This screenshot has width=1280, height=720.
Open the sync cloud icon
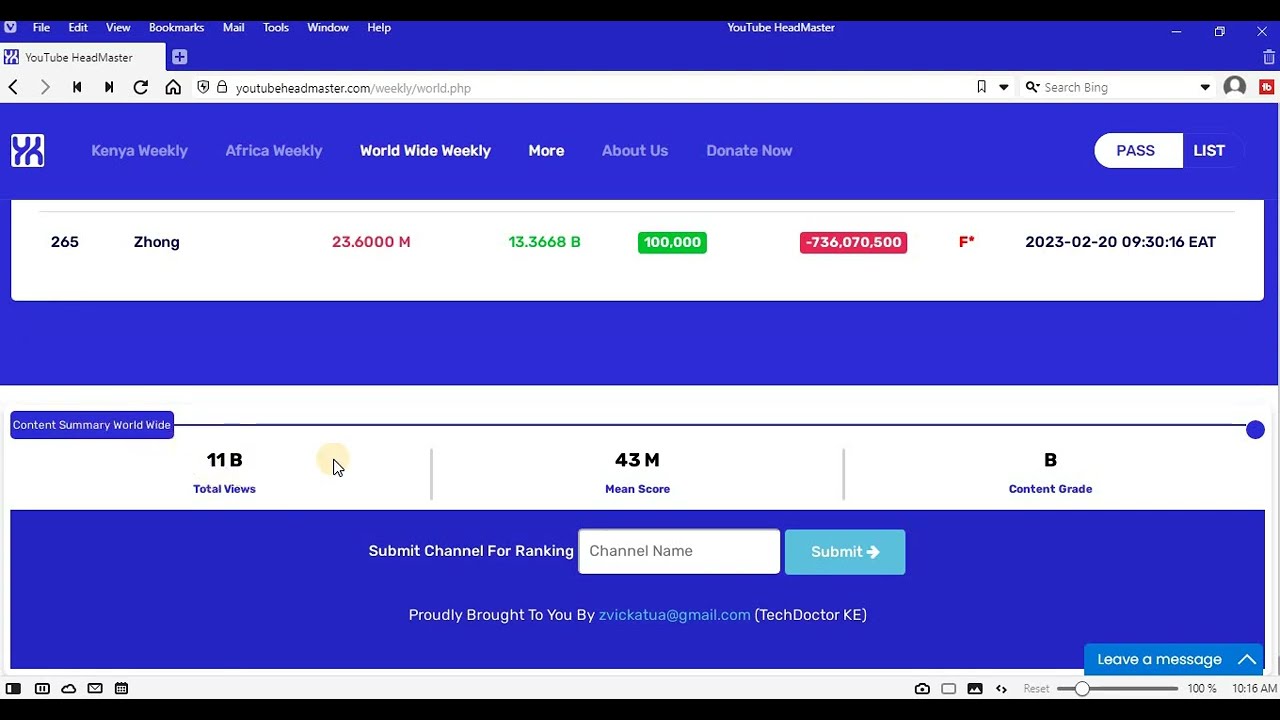pos(69,688)
